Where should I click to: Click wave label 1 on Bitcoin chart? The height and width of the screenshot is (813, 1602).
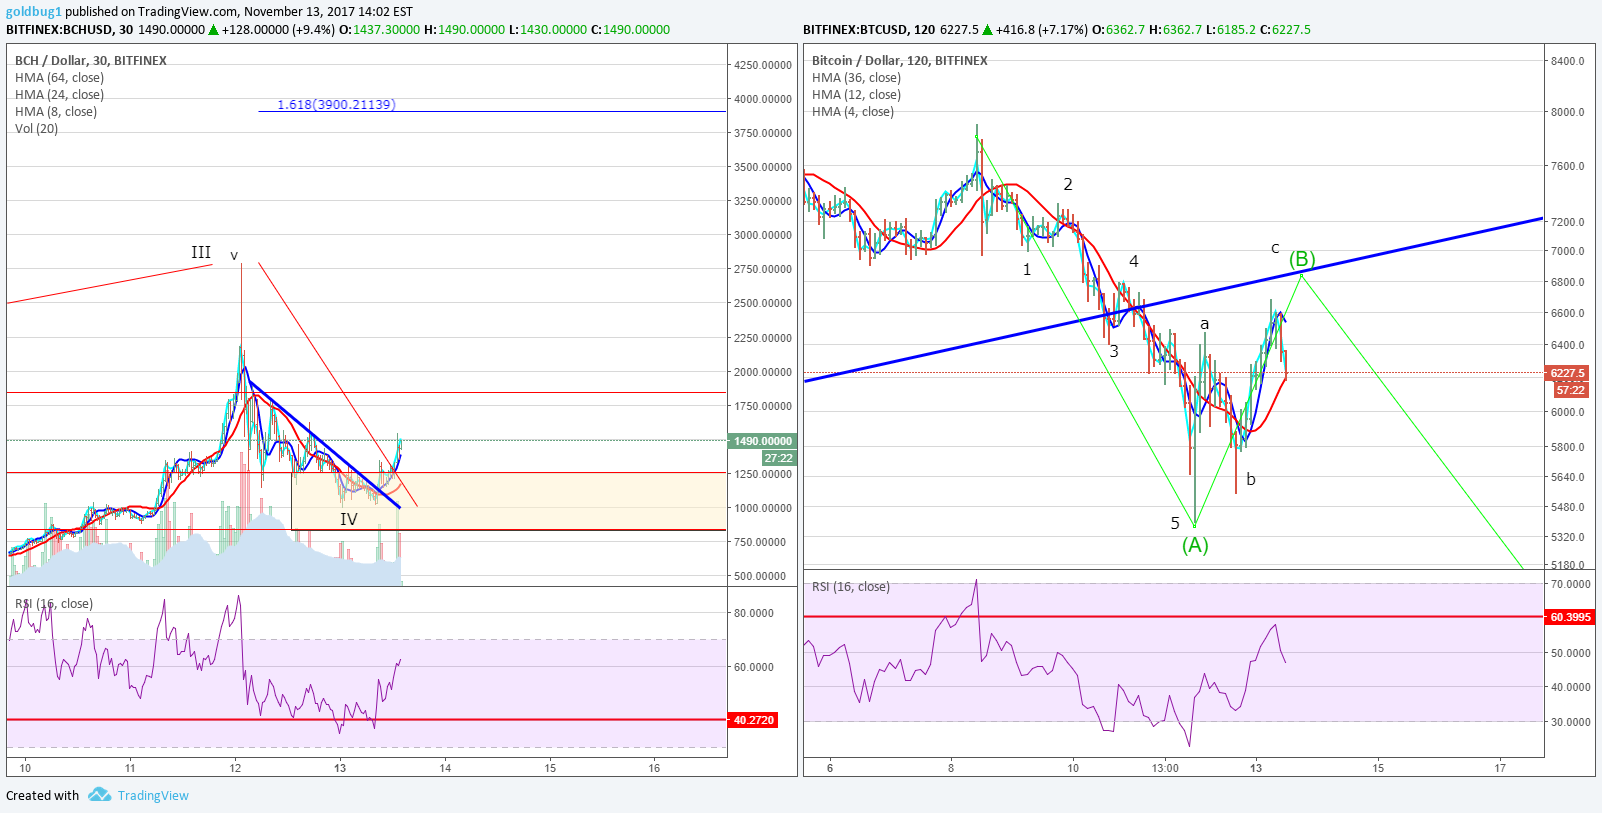[x=1027, y=270]
